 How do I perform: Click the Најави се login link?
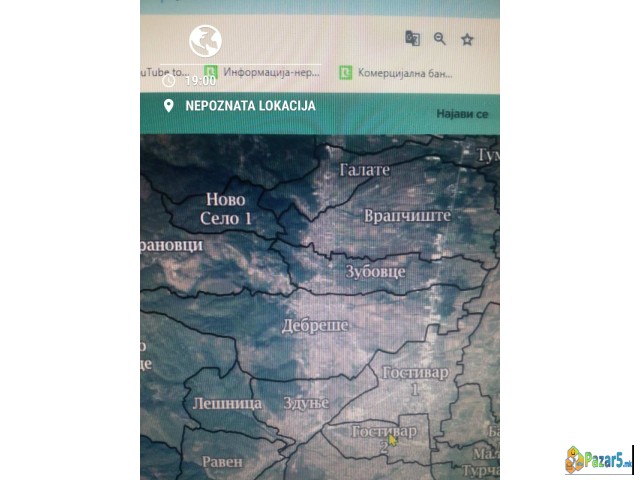point(462,114)
